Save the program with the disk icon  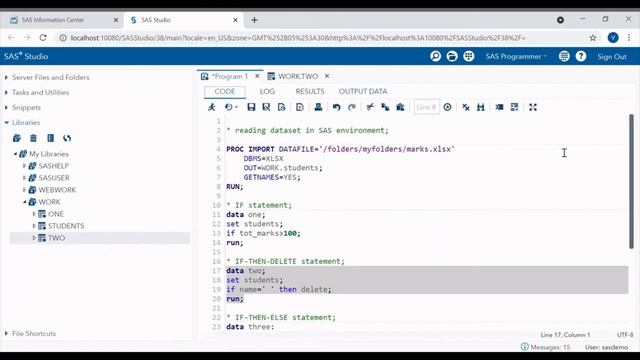pos(251,107)
